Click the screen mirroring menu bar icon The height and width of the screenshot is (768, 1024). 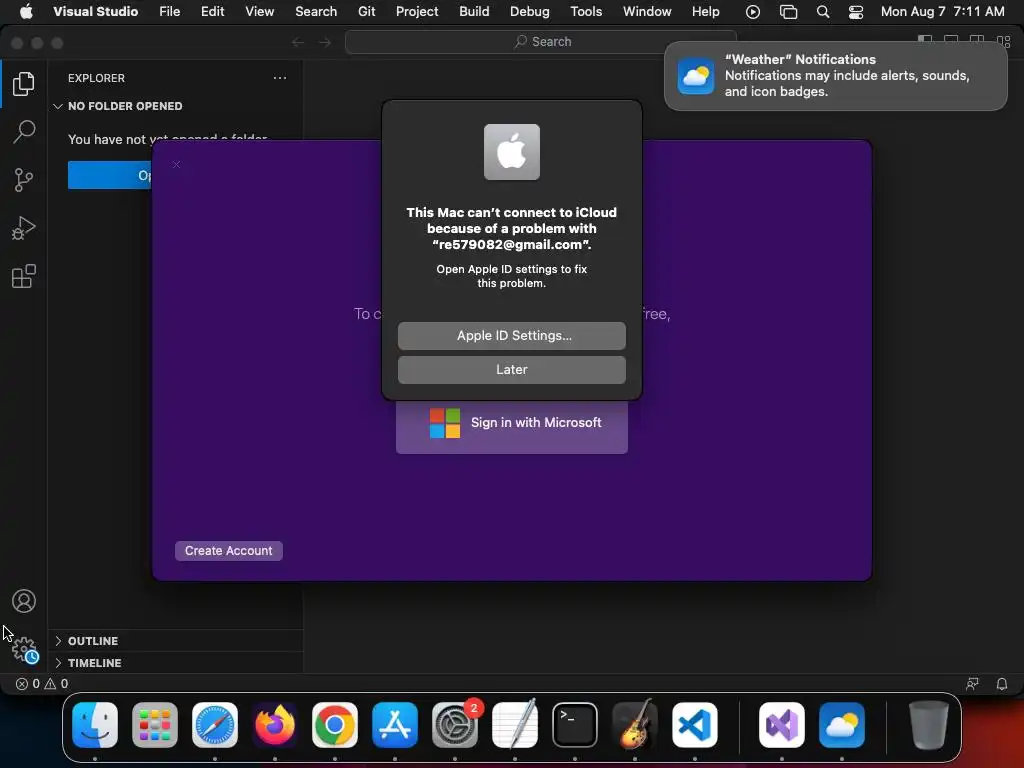point(788,12)
